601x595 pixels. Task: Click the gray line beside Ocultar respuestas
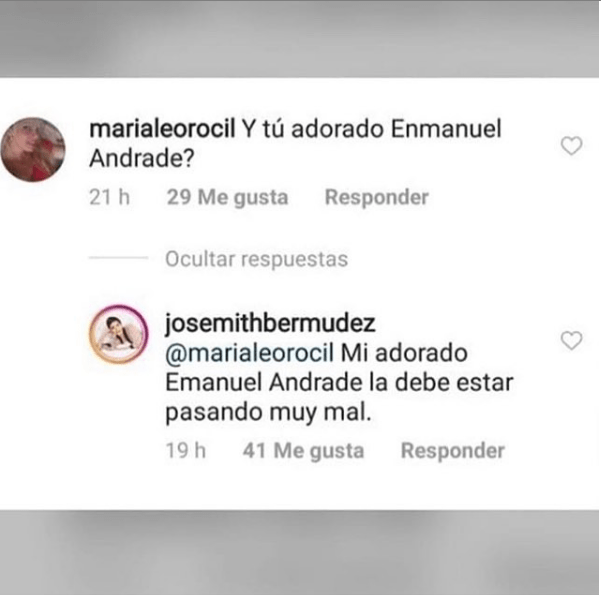pyautogui.click(x=118, y=258)
